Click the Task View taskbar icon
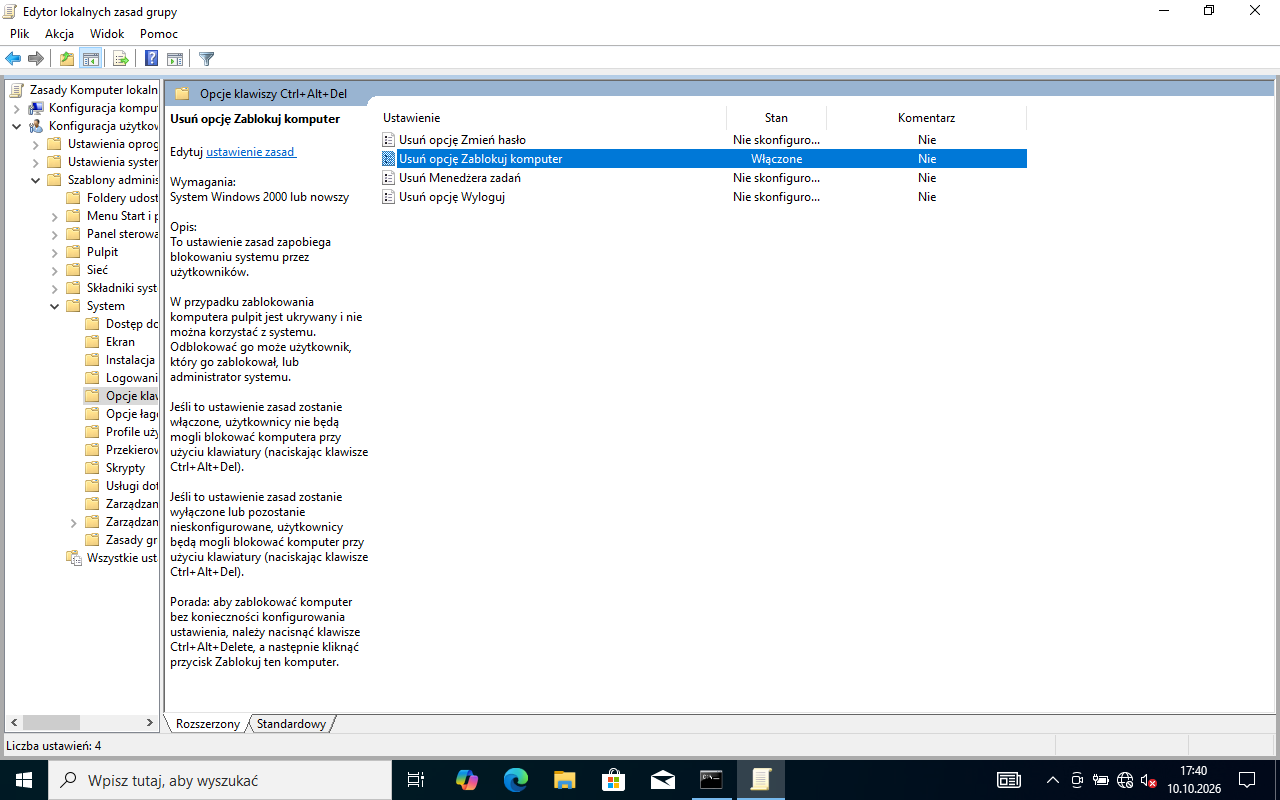The height and width of the screenshot is (800, 1280). click(416, 780)
